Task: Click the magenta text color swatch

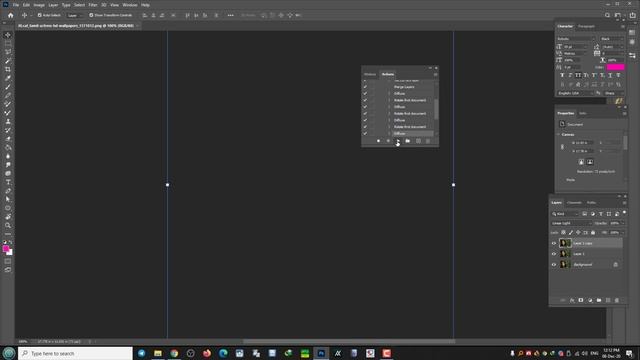Action: tap(615, 67)
